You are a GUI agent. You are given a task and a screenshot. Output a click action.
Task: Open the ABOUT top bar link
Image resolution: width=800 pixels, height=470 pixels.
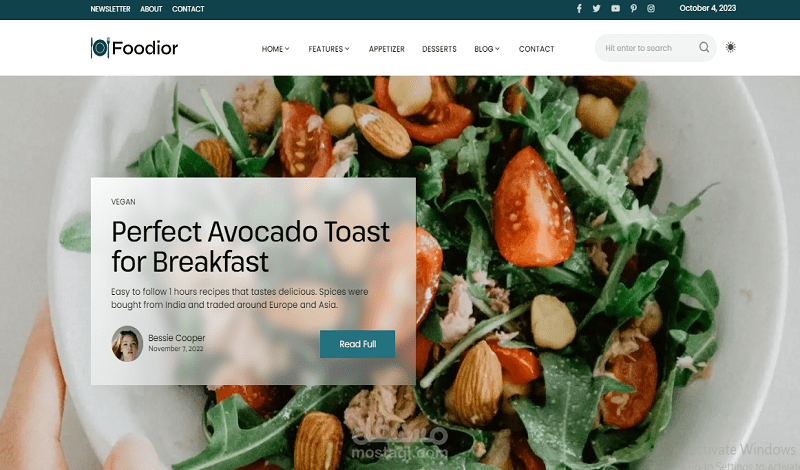pos(151,9)
